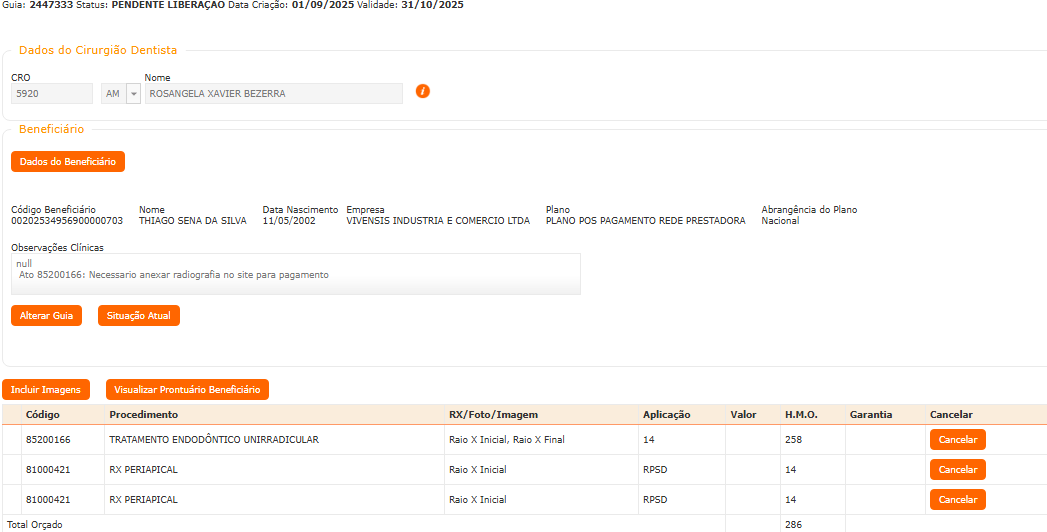This screenshot has width=1047, height=532.
Task: Cancel the Tratamento Endodôntico Unirradicular procedure
Action: pos(957,440)
